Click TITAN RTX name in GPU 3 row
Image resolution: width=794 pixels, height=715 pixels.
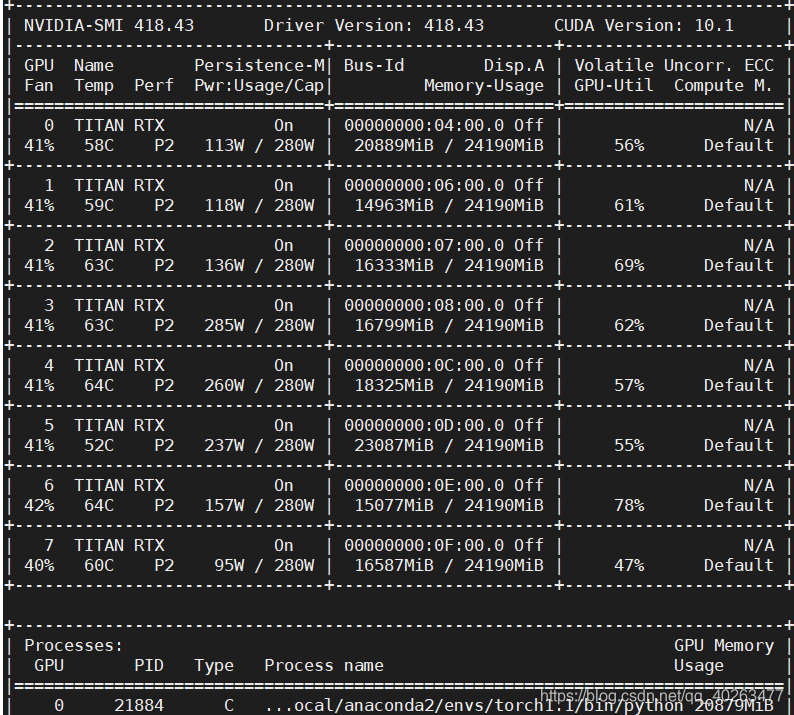point(119,305)
